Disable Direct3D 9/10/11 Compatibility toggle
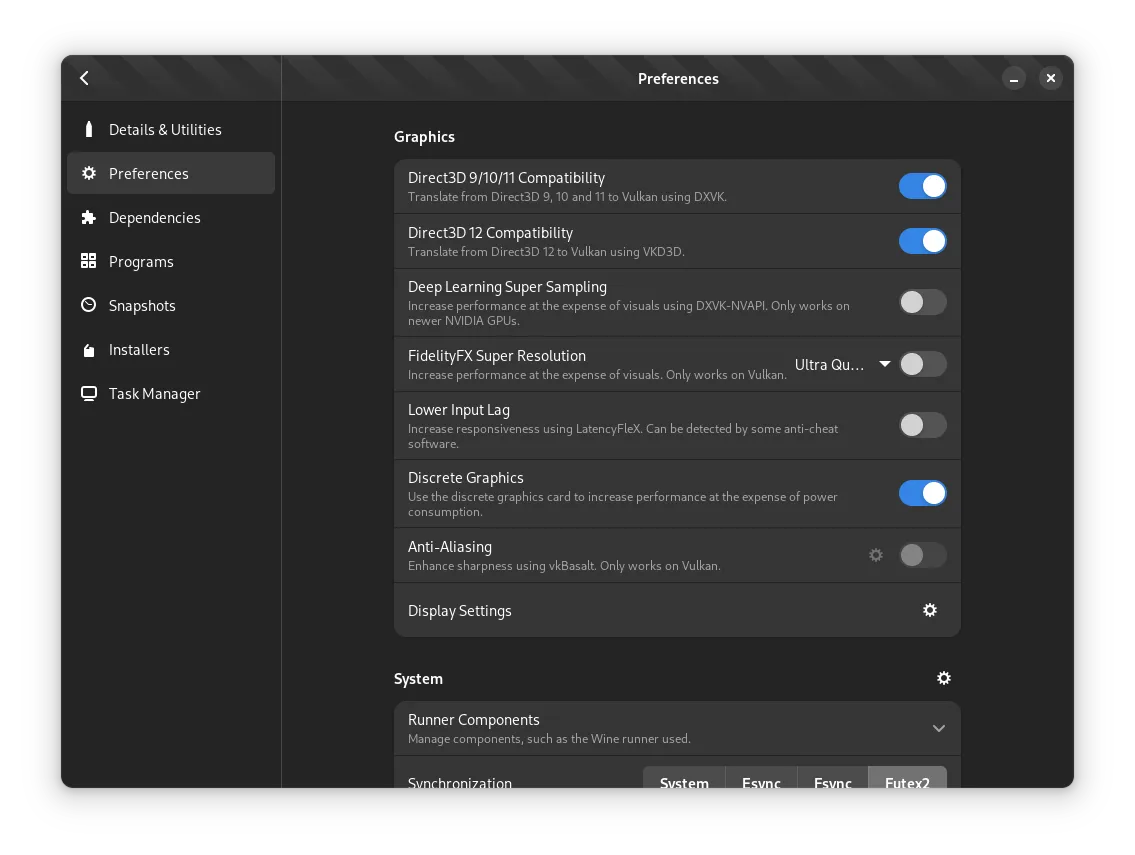 tap(922, 187)
